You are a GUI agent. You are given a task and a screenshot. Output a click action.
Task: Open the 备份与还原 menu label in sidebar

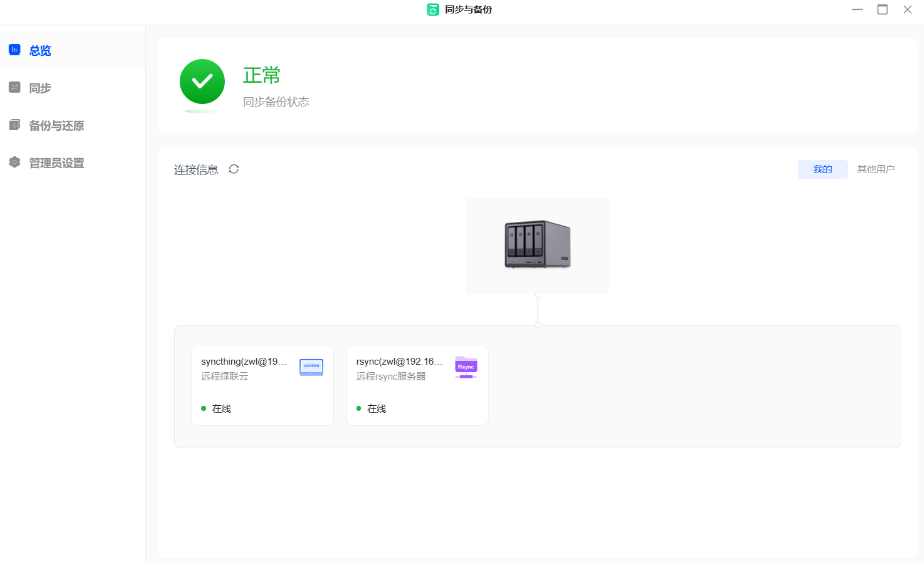(56, 126)
